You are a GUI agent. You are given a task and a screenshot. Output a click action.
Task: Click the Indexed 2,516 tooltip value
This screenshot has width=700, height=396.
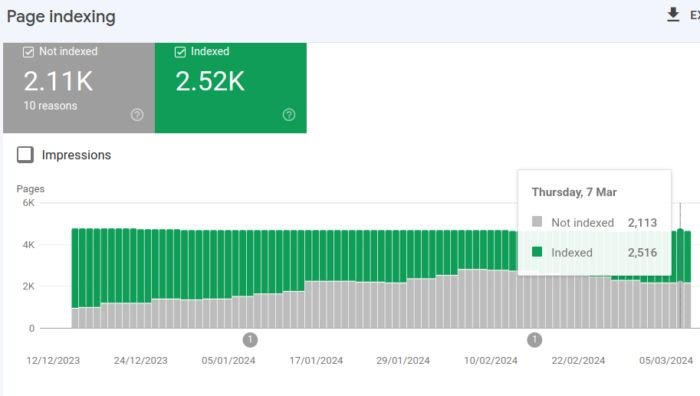pyautogui.click(x=642, y=252)
